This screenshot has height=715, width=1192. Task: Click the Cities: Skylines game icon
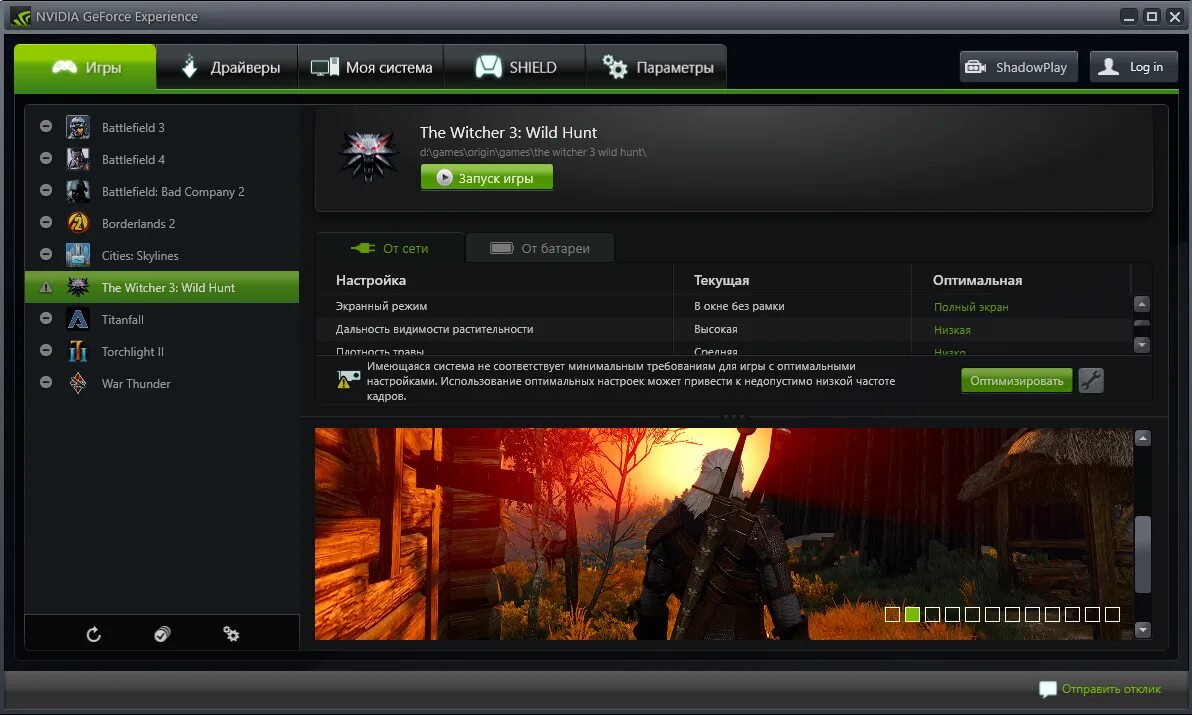click(x=78, y=255)
